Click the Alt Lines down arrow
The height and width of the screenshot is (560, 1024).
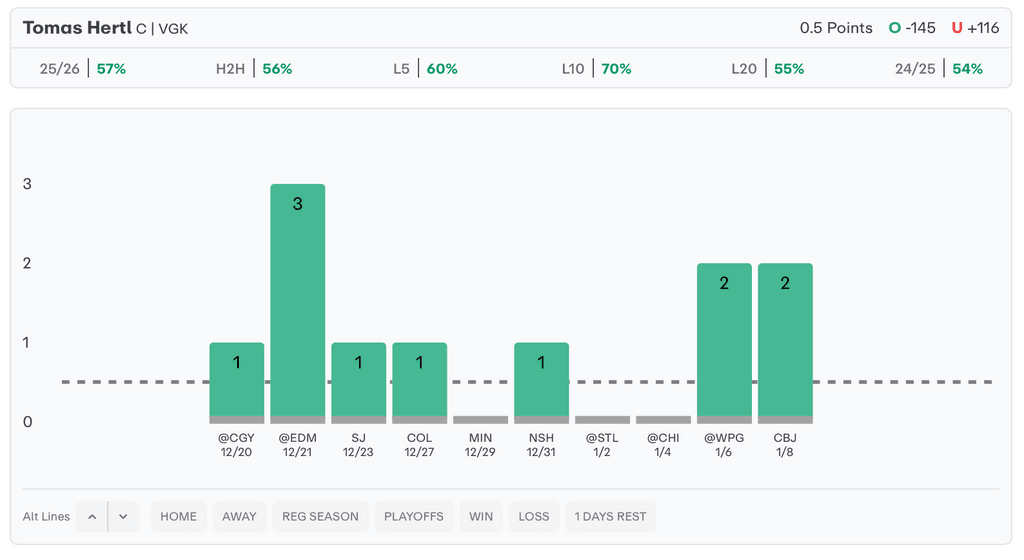click(123, 517)
